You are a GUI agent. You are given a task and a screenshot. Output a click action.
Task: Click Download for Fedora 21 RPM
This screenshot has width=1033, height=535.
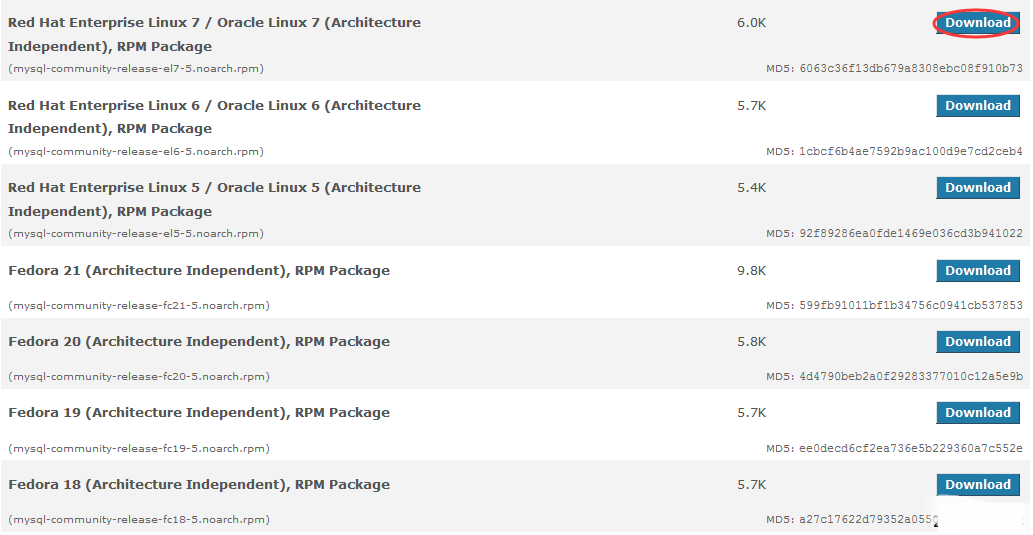point(977,271)
